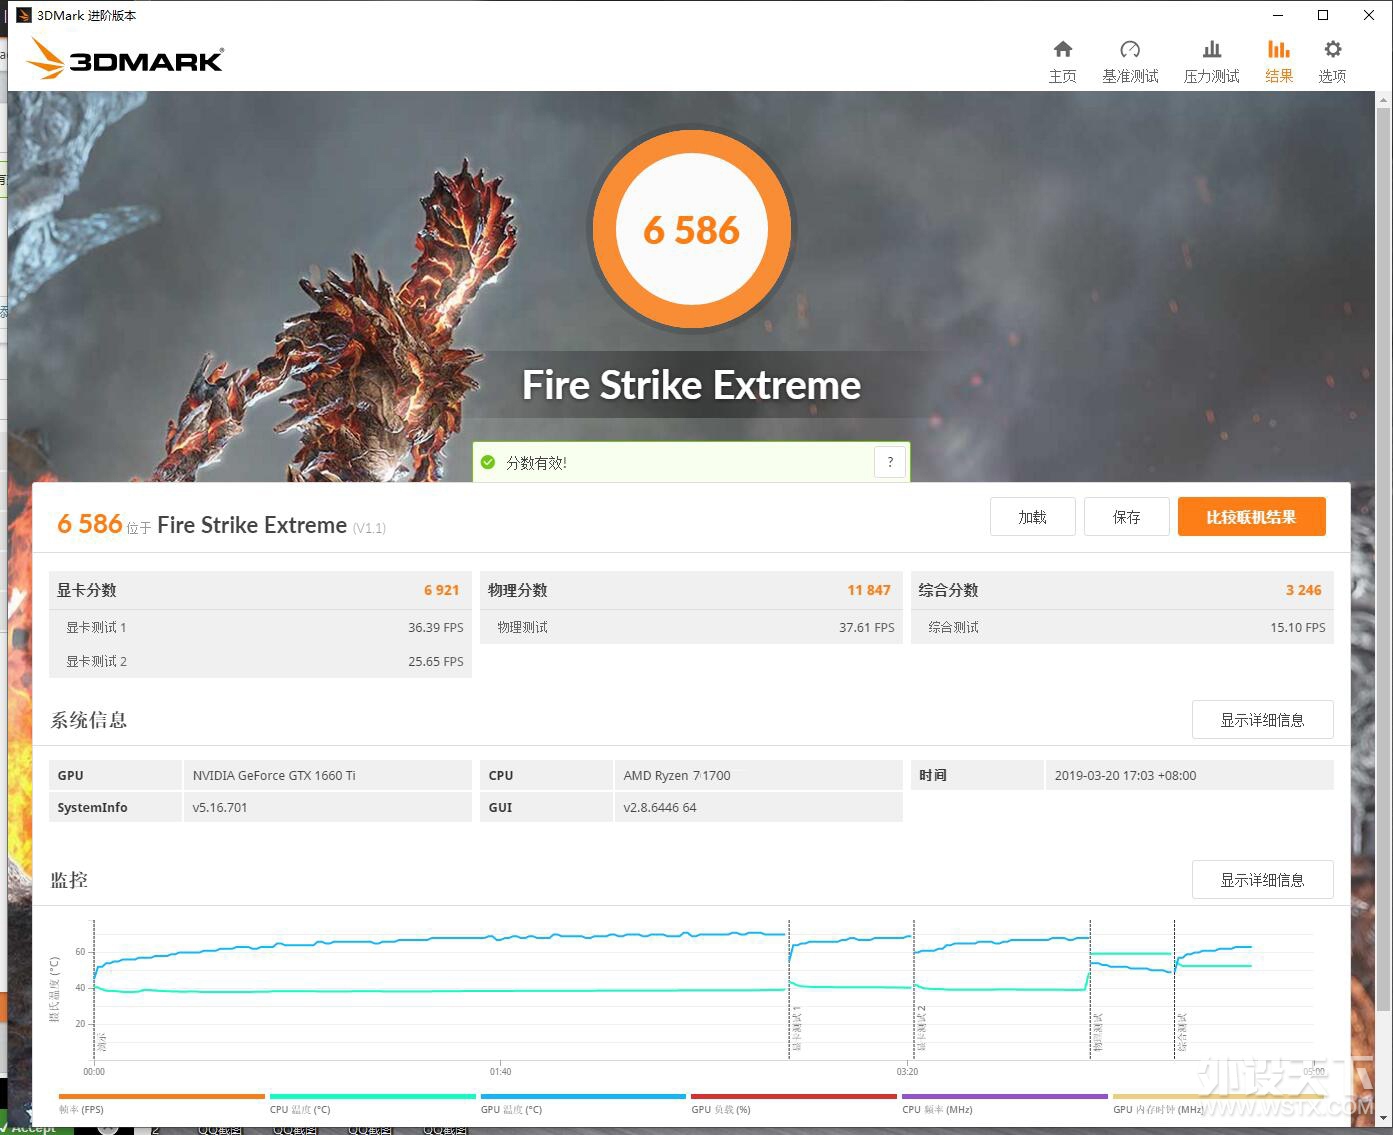Screen dimensions: 1393x1135
Task: Click the 综合分数 header with 3 246
Action: pyautogui.click(x=1122, y=590)
